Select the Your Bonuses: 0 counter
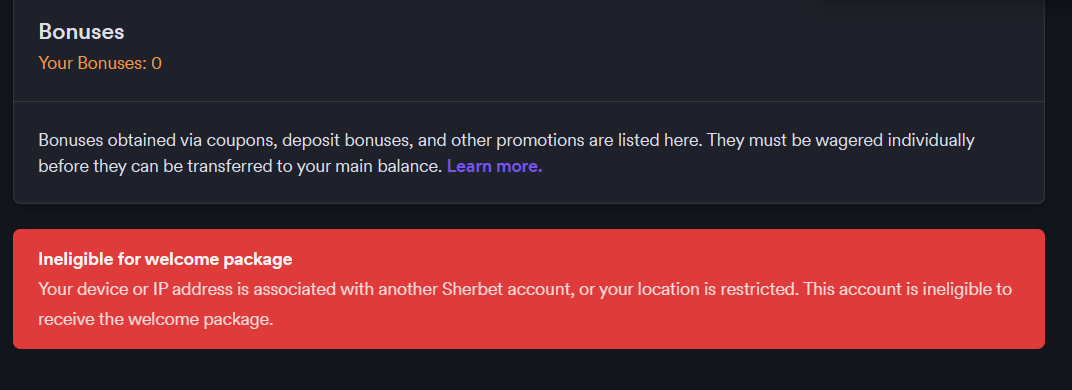The image size is (1072, 390). point(100,64)
